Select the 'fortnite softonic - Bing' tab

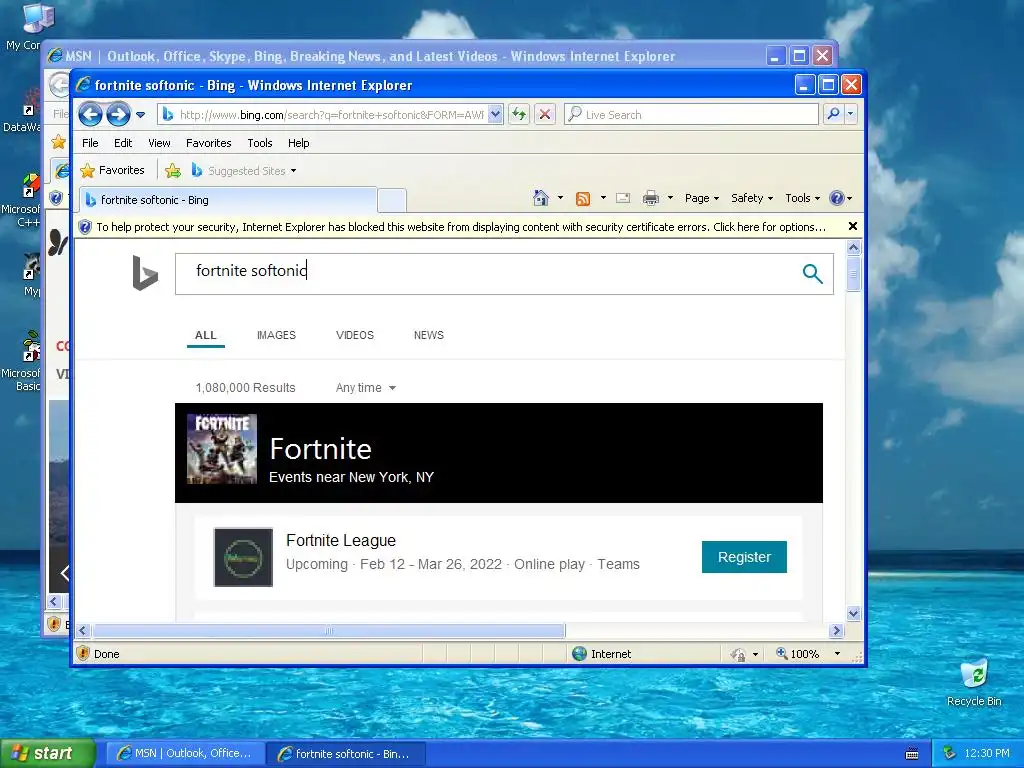tap(227, 200)
